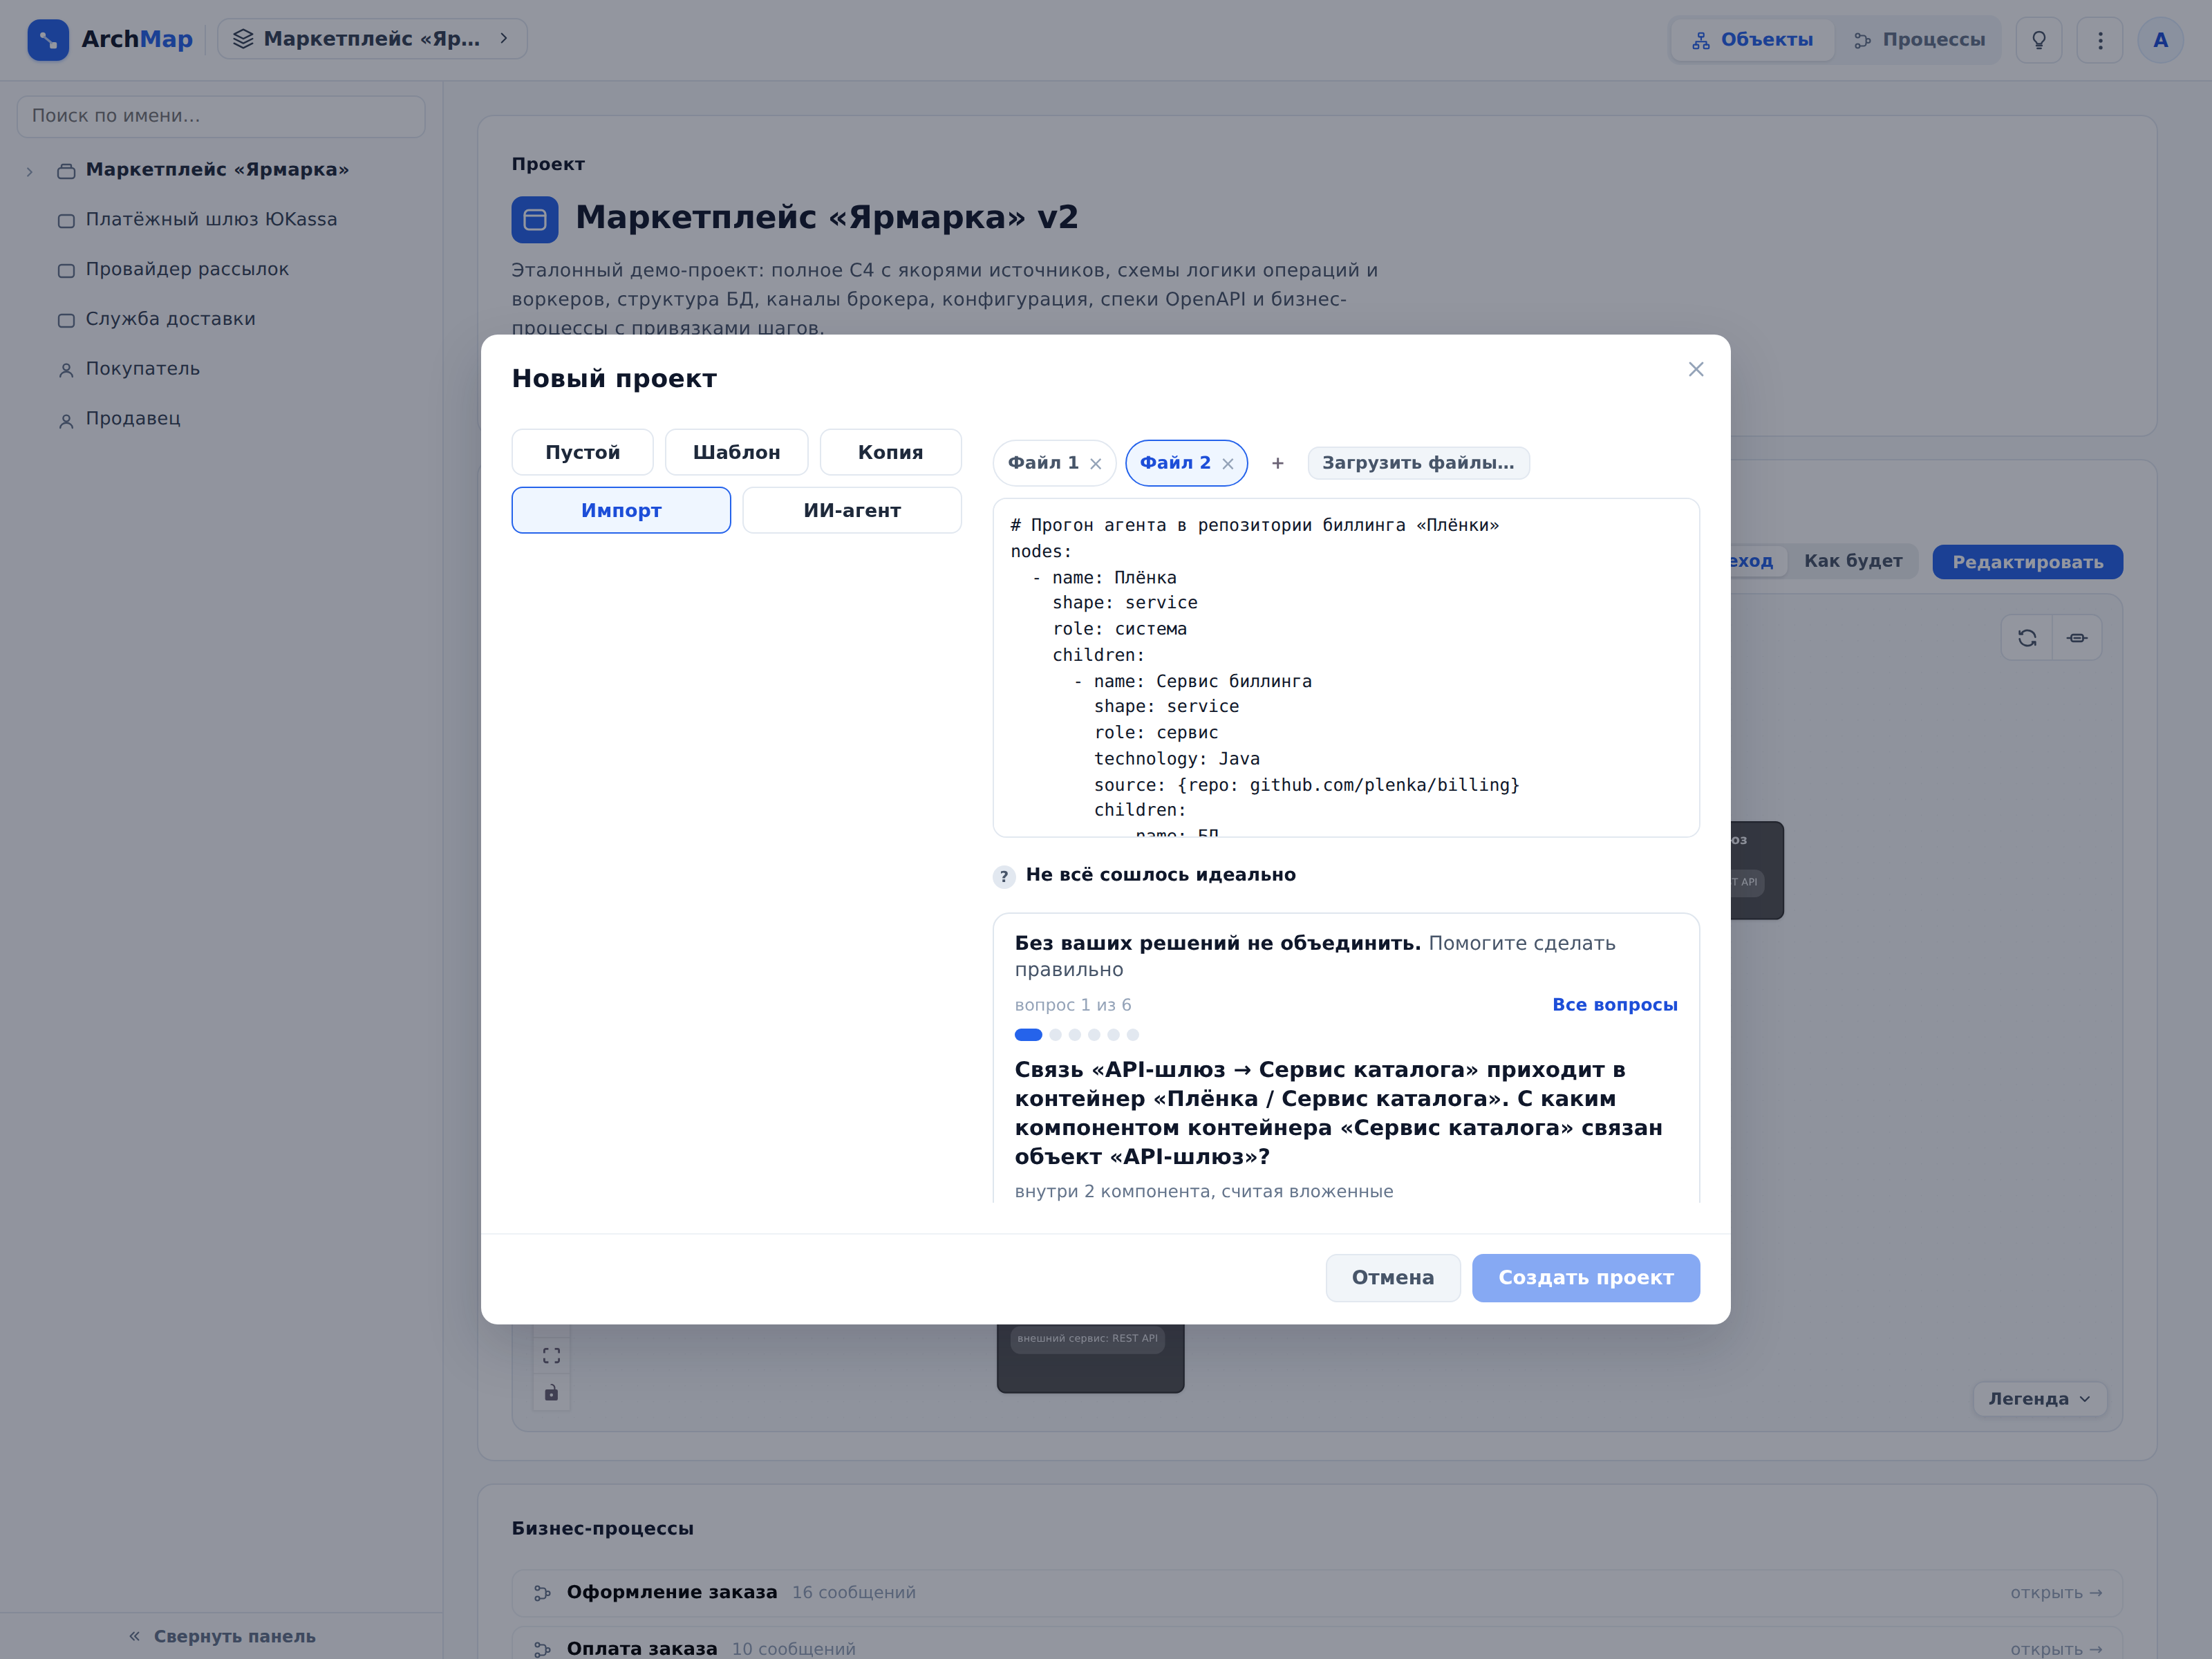Click the Оформление заказа process icon

pos(543,1593)
